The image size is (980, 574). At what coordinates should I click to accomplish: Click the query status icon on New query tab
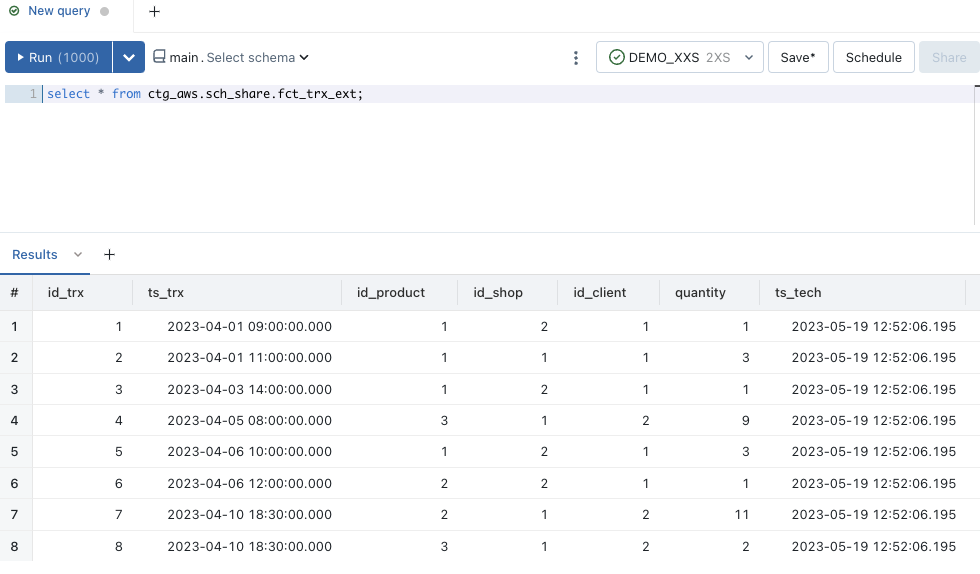pos(14,12)
